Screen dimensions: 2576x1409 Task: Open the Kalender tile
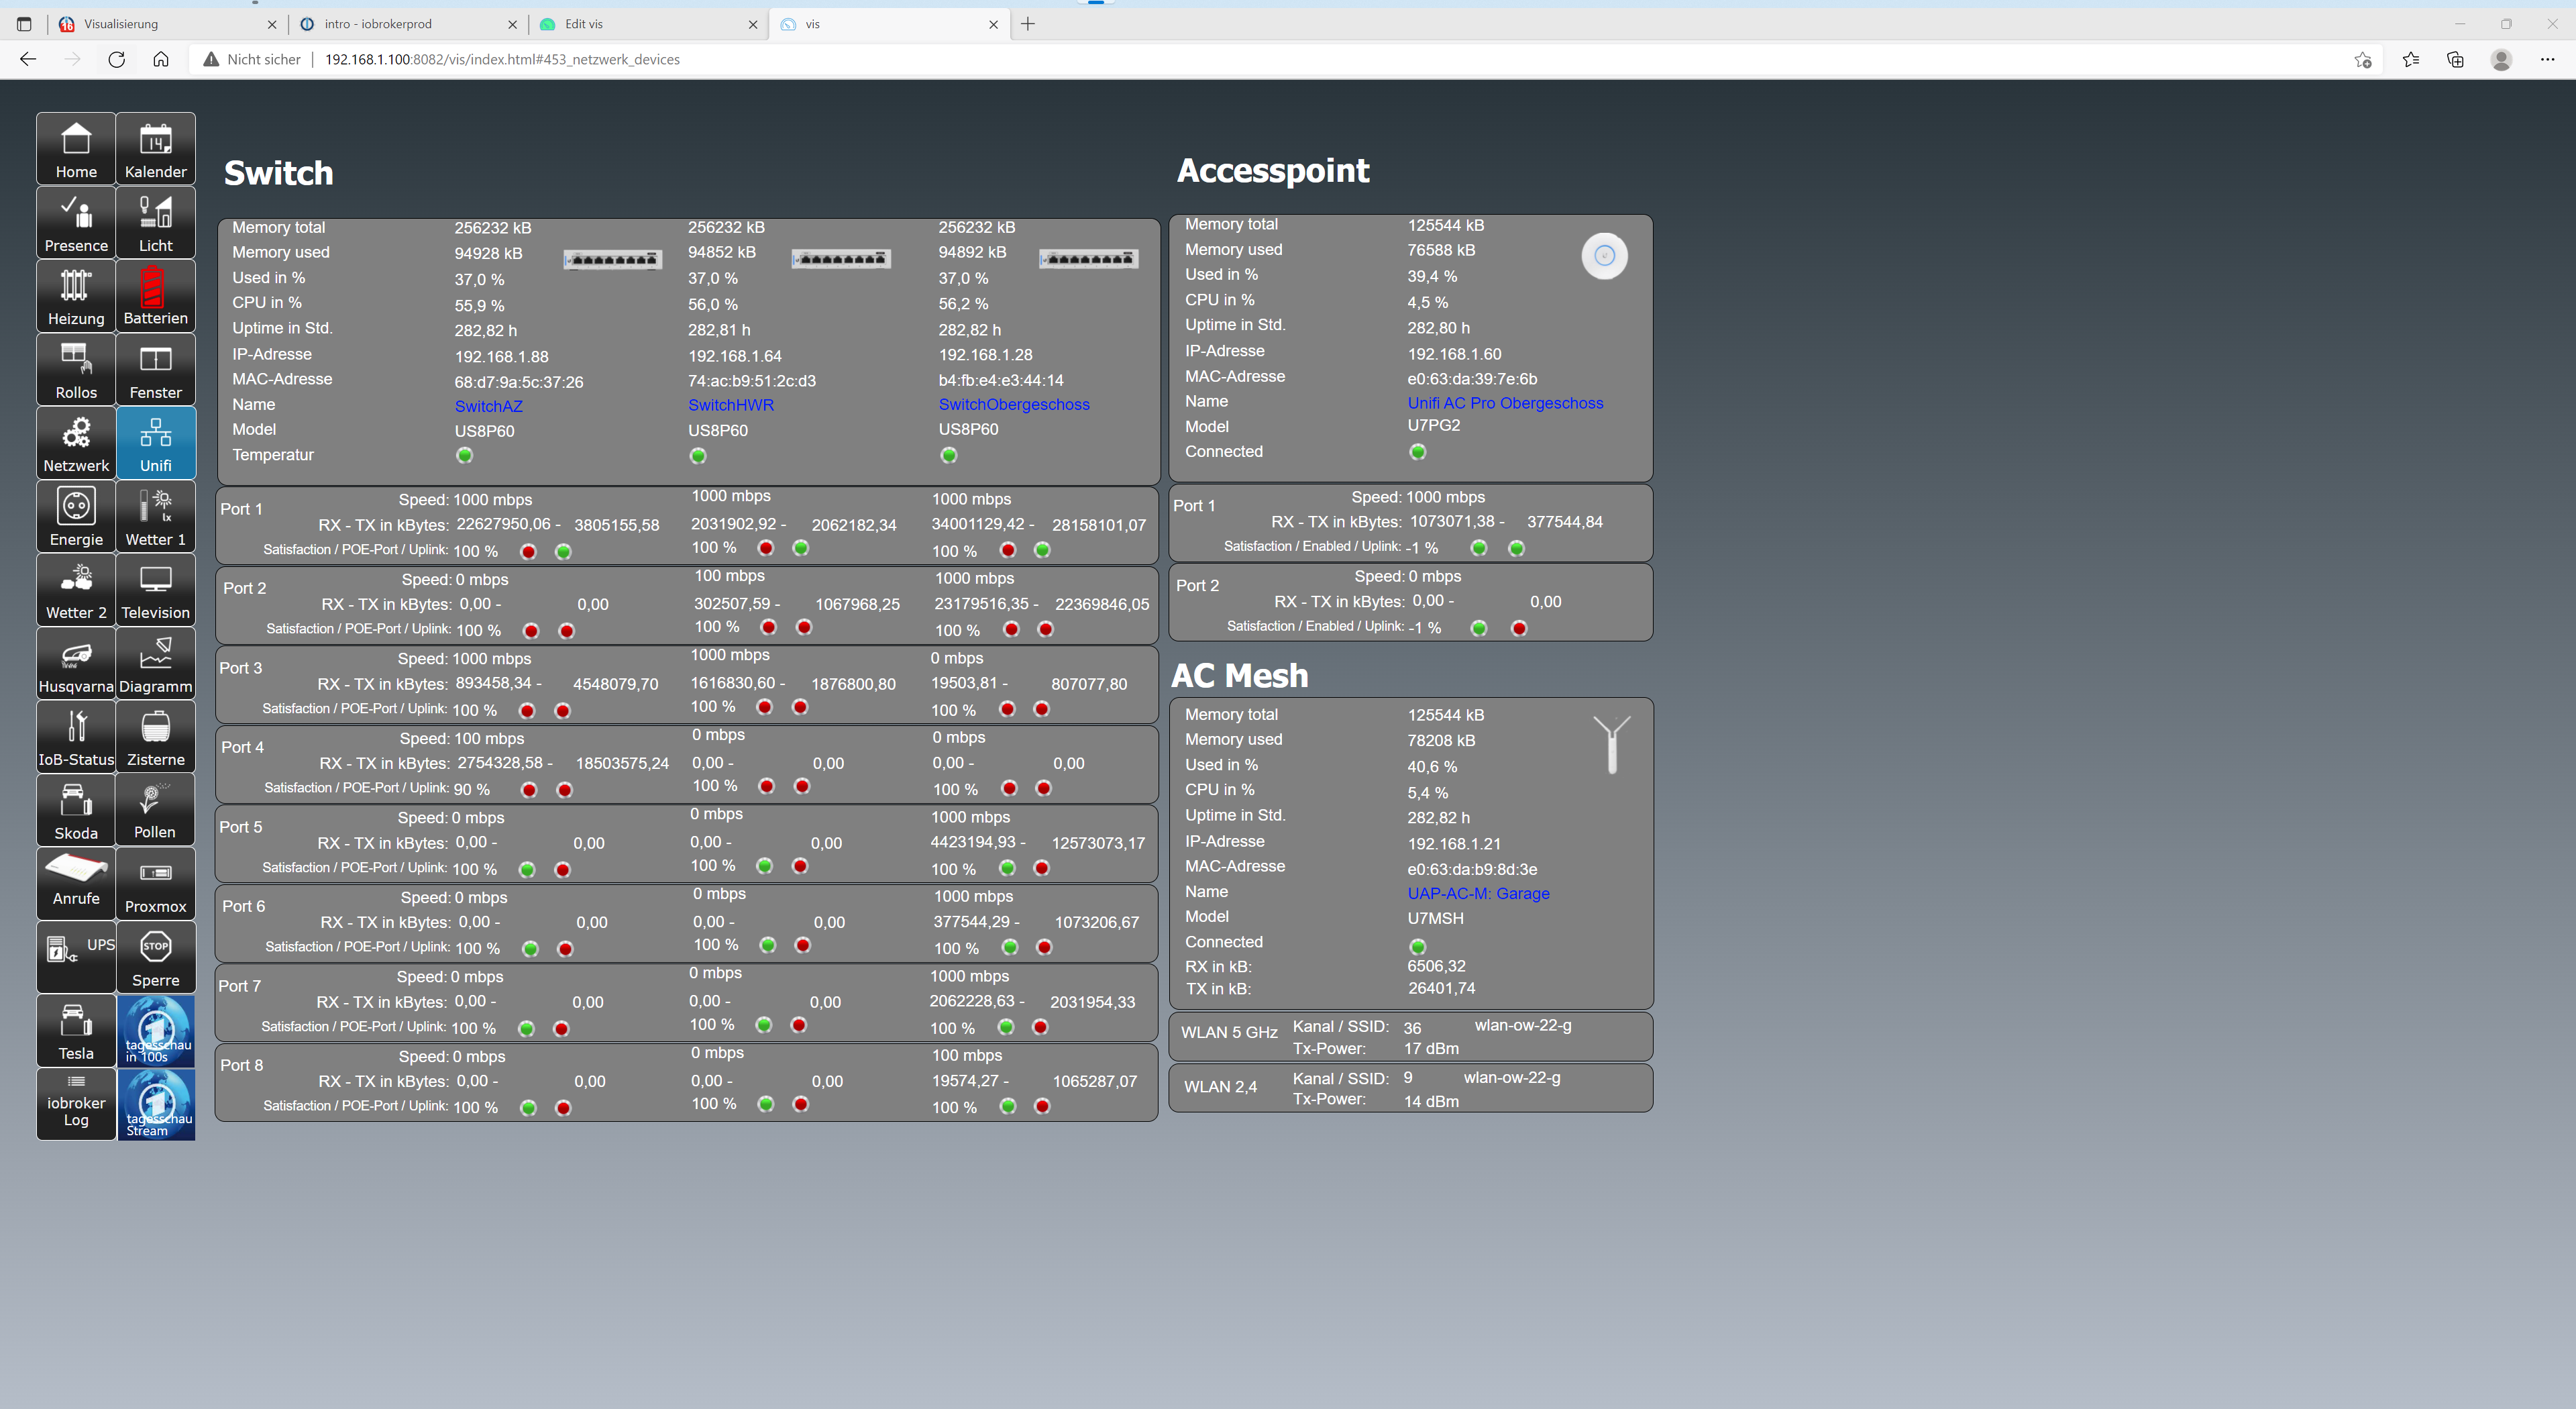tap(155, 149)
